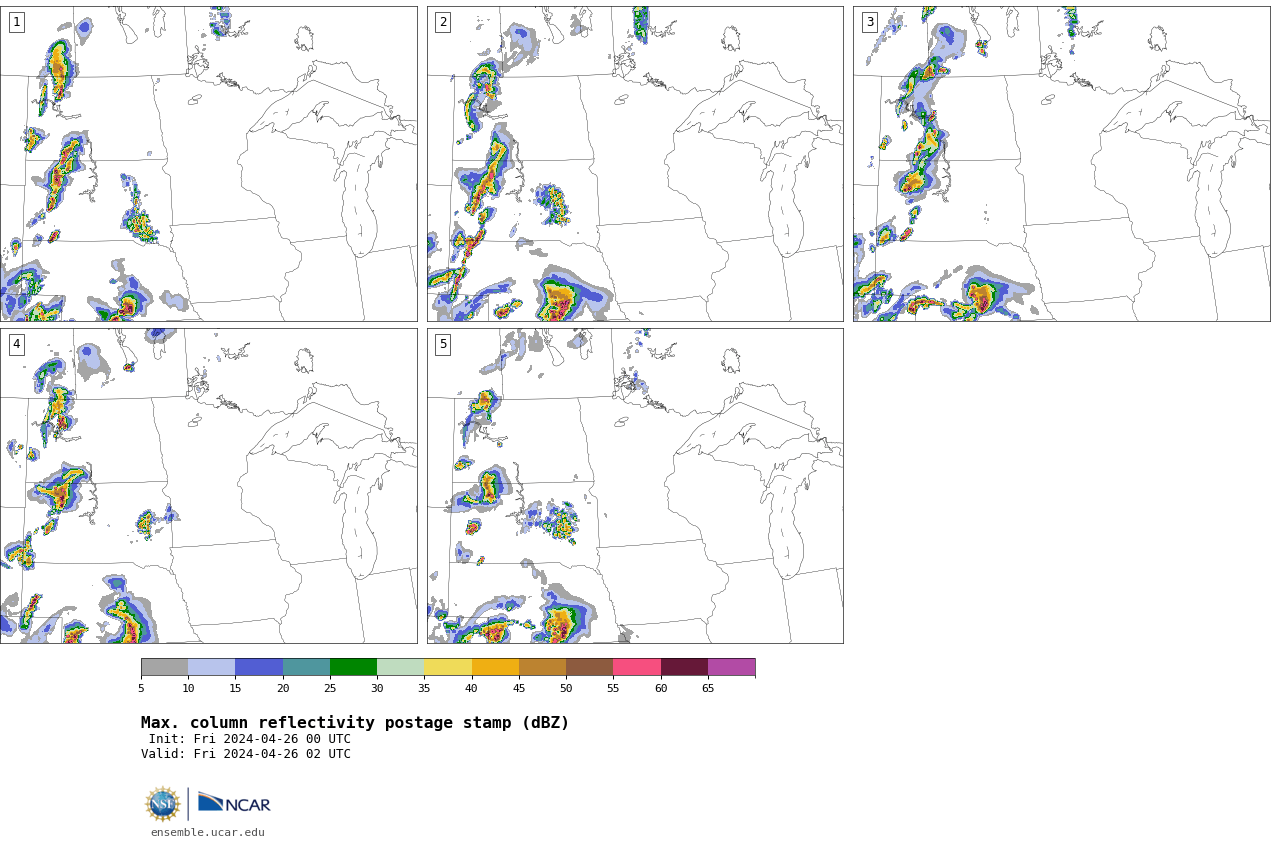
Task: Click the NSF logo icon
Action: (163, 804)
